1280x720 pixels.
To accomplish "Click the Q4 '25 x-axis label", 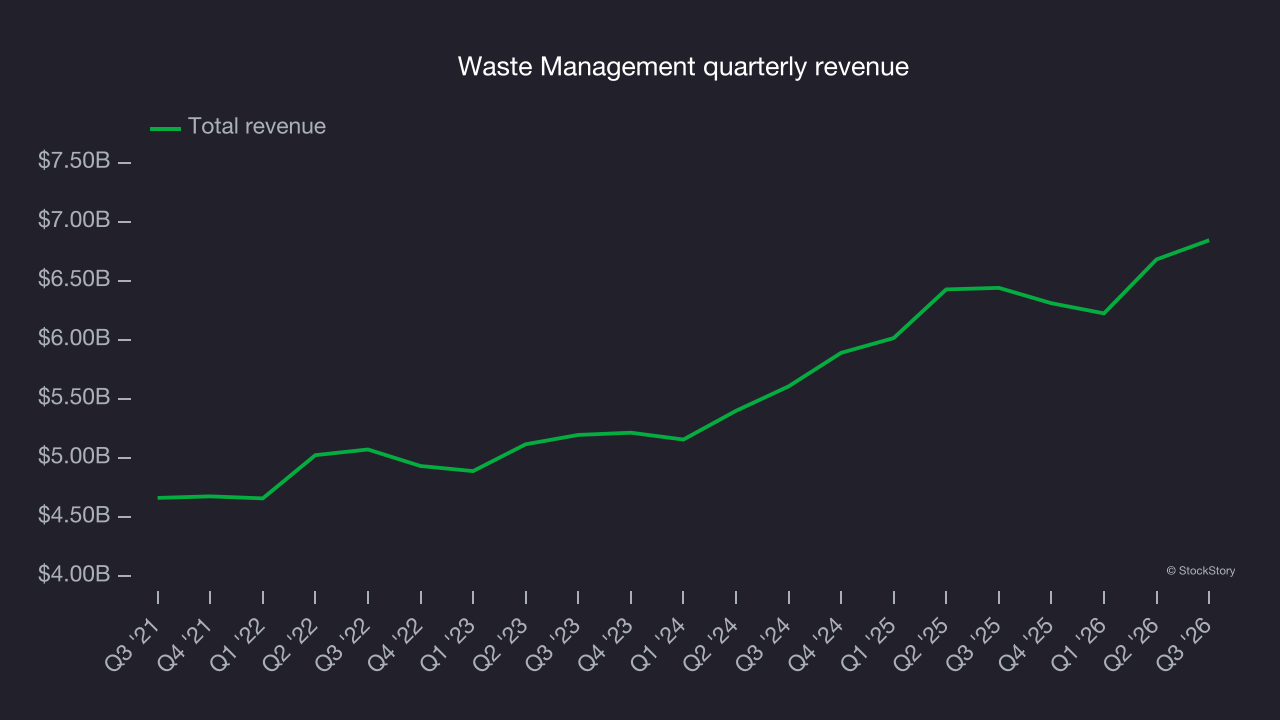I will [x=1028, y=644].
